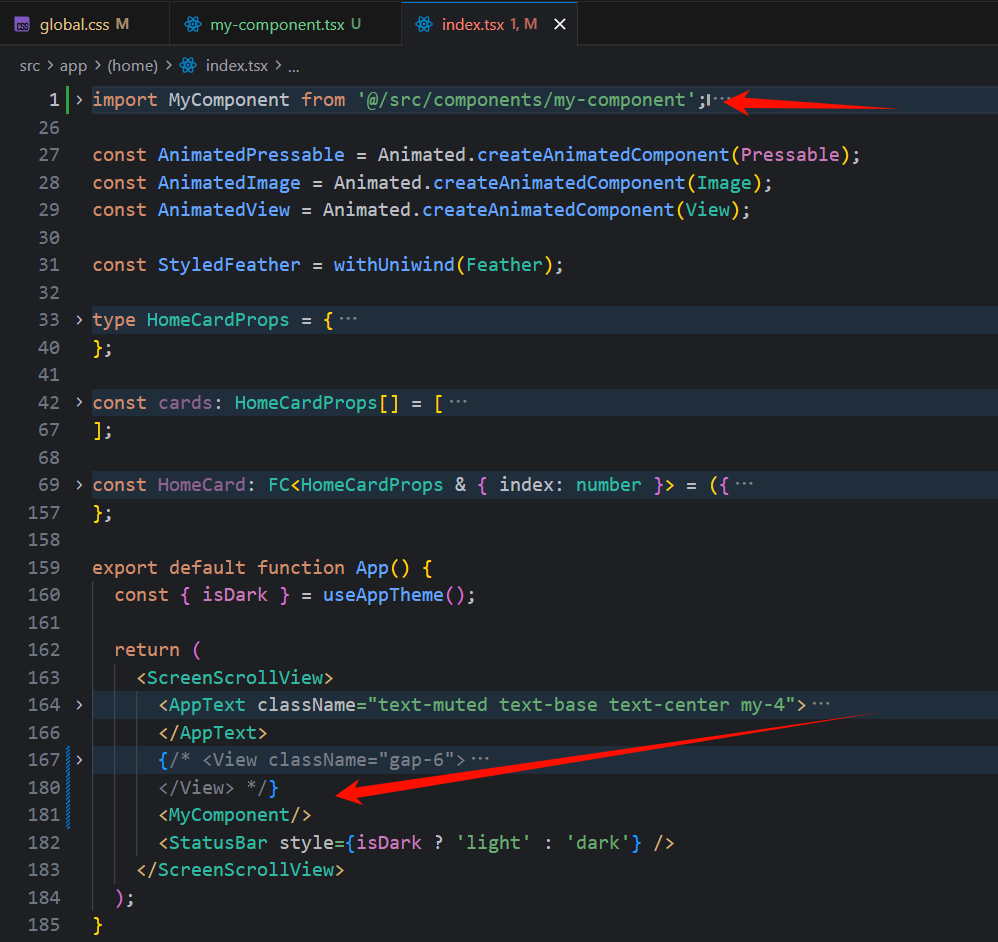Screen dimensions: 998x942
Task: Click the fold ellipsis on line 69
Action: [x=744, y=484]
